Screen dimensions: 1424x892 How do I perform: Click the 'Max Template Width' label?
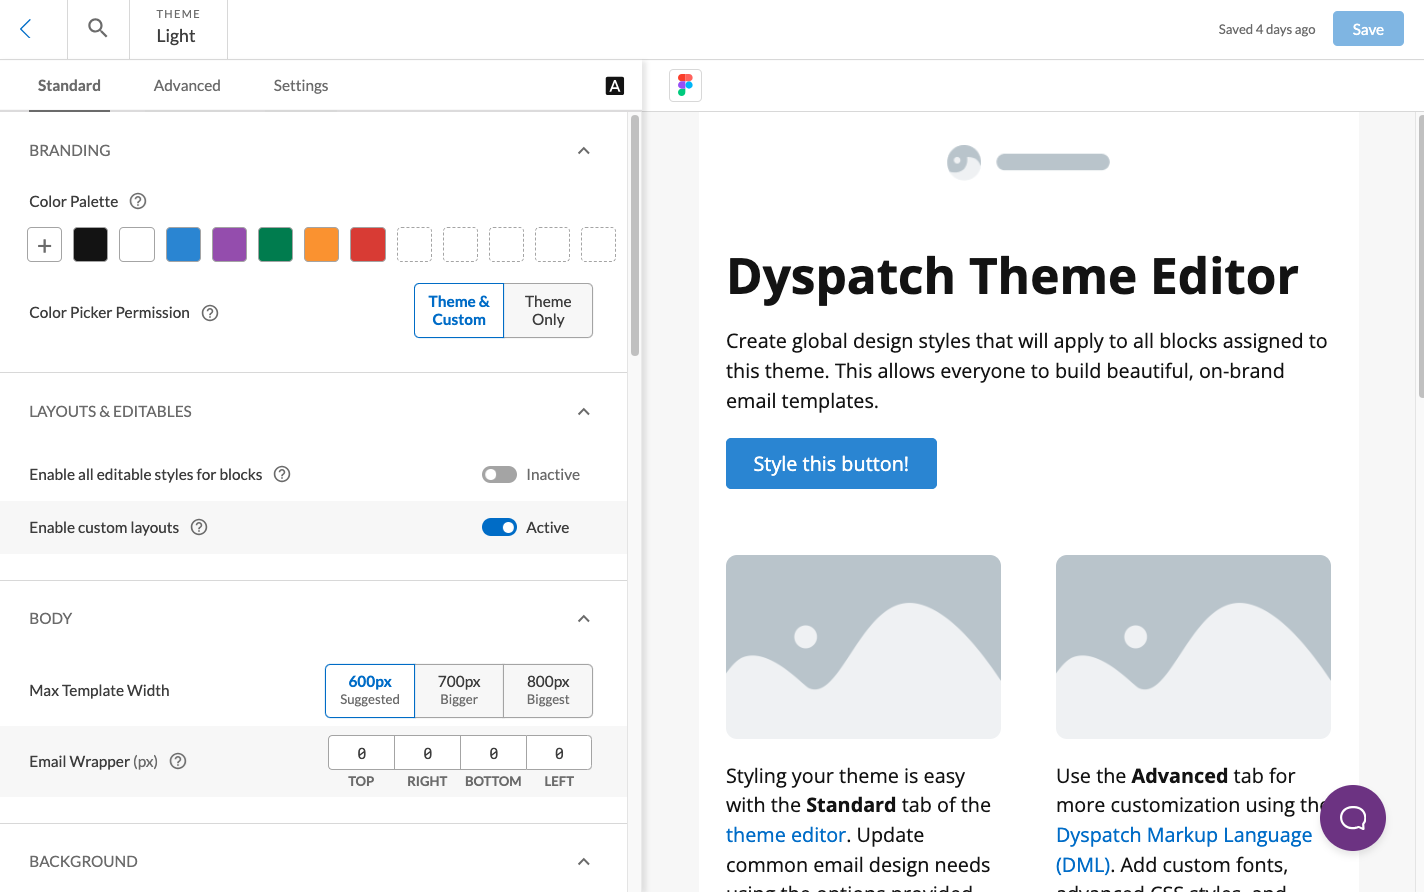pos(99,691)
